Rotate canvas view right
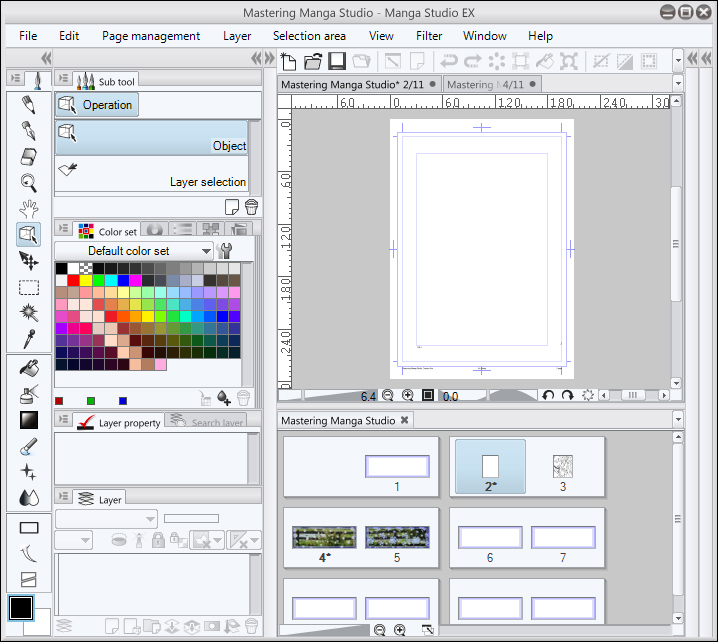The height and width of the screenshot is (642, 718). pos(567,395)
